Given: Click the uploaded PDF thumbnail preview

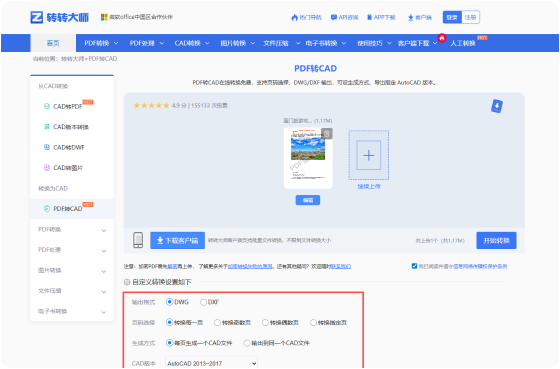Looking at the screenshot, I should [308, 158].
